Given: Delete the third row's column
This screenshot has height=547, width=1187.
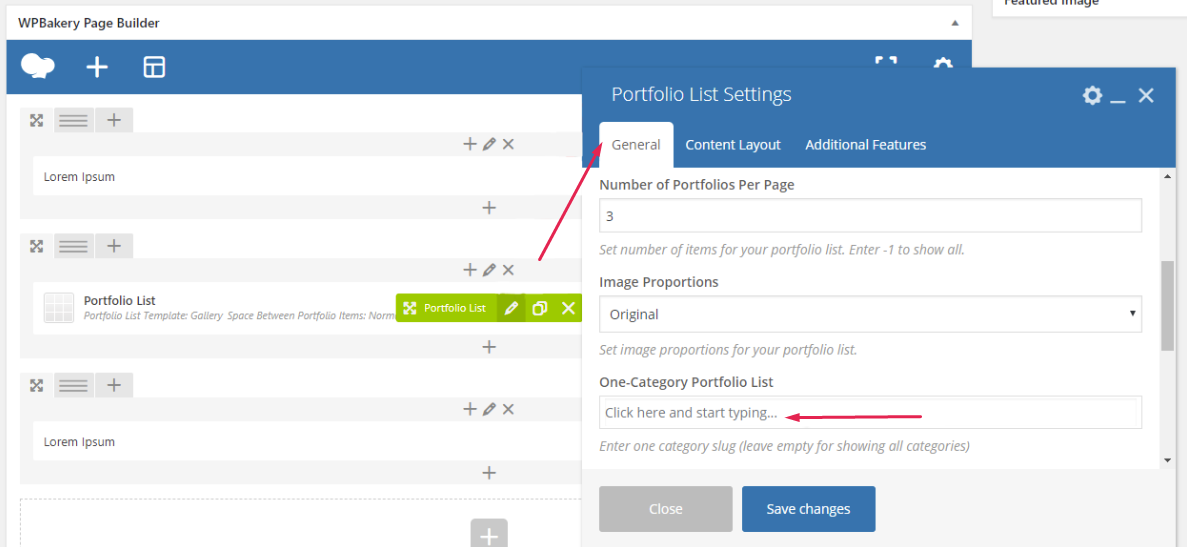Looking at the screenshot, I should pos(509,409).
